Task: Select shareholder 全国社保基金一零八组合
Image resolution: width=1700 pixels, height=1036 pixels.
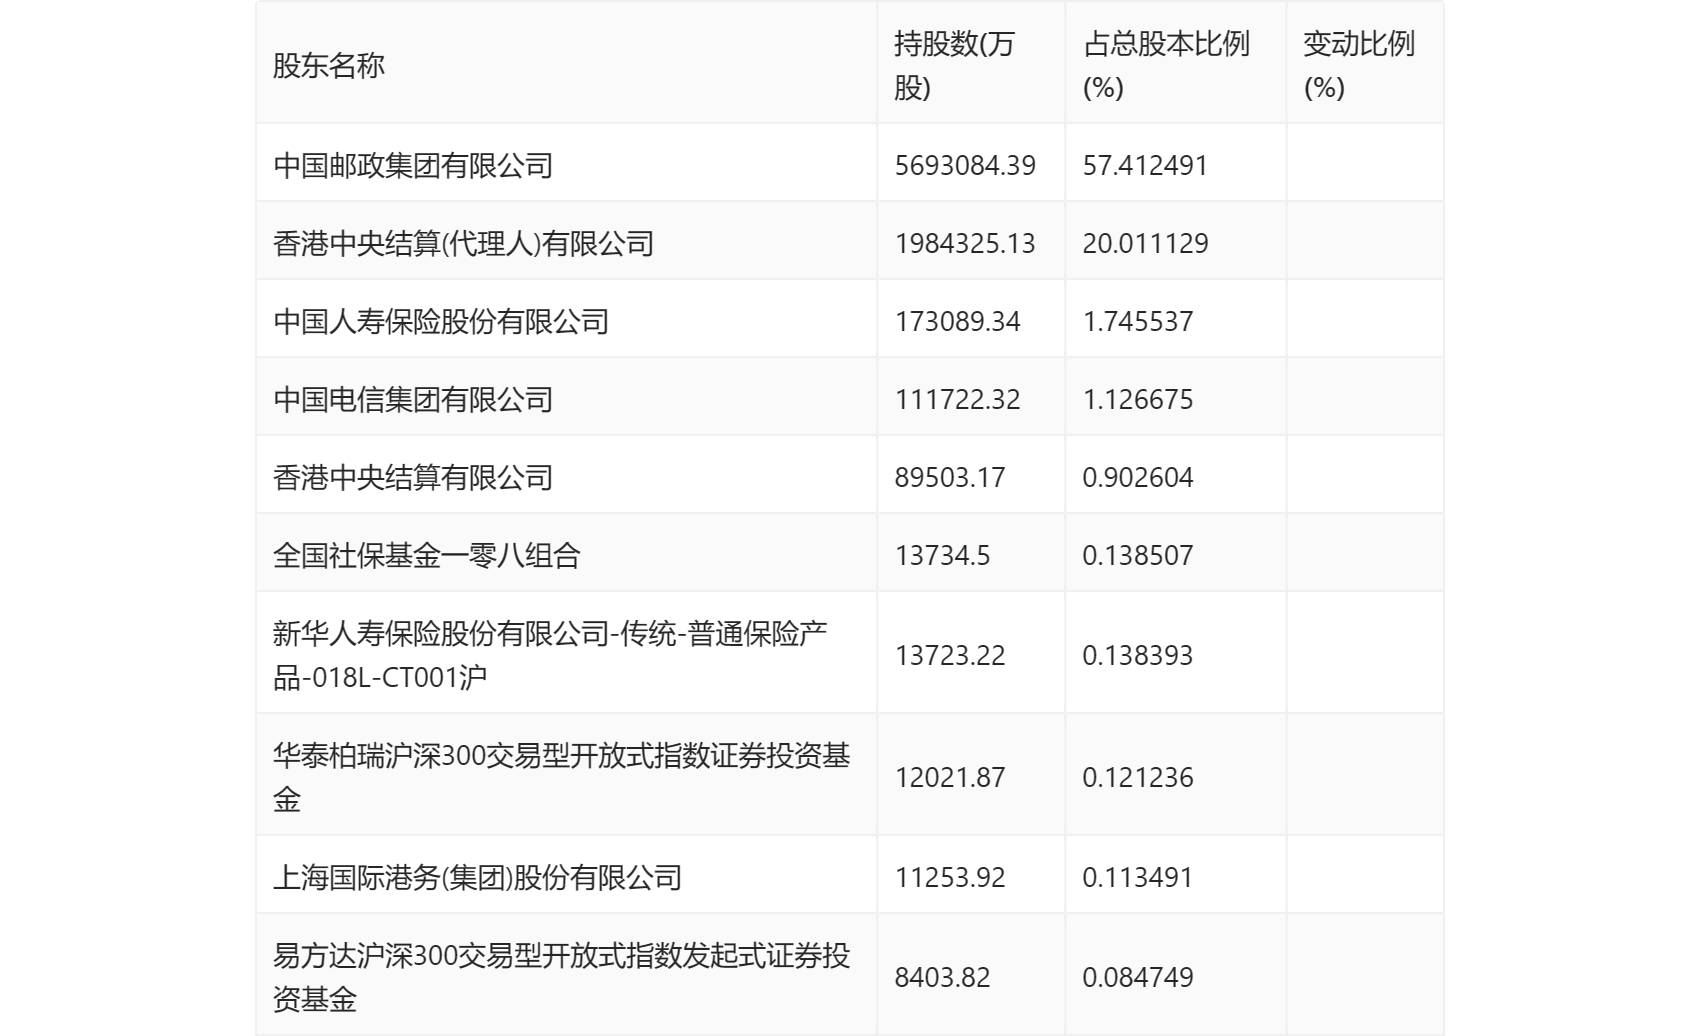Action: coord(427,555)
